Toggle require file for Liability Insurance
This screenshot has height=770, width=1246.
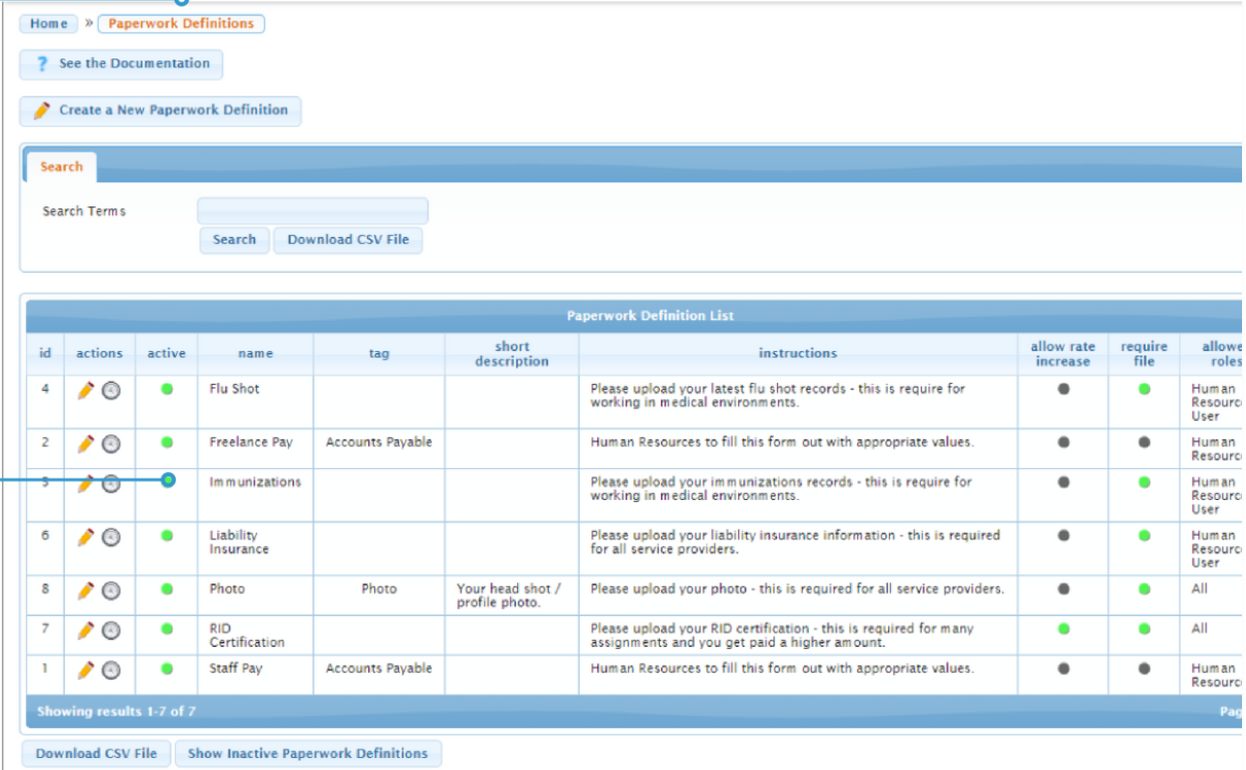click(1144, 536)
